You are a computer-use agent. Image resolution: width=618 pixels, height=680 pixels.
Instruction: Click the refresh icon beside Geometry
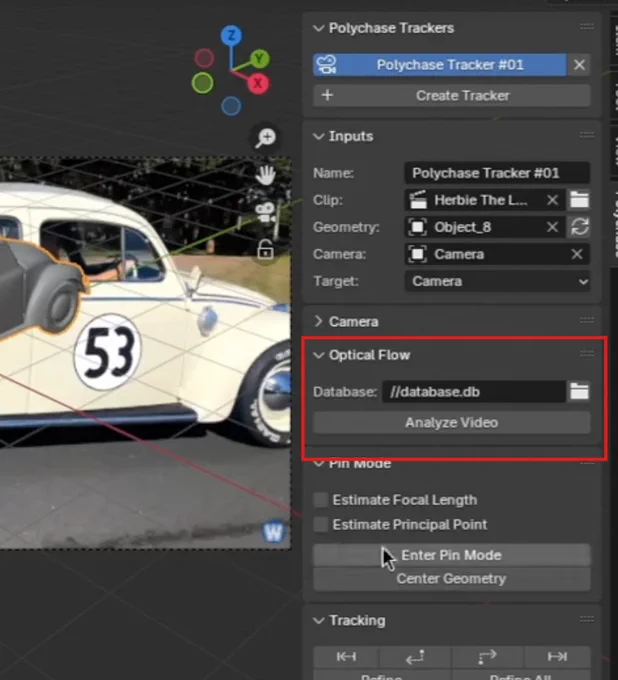tap(579, 227)
